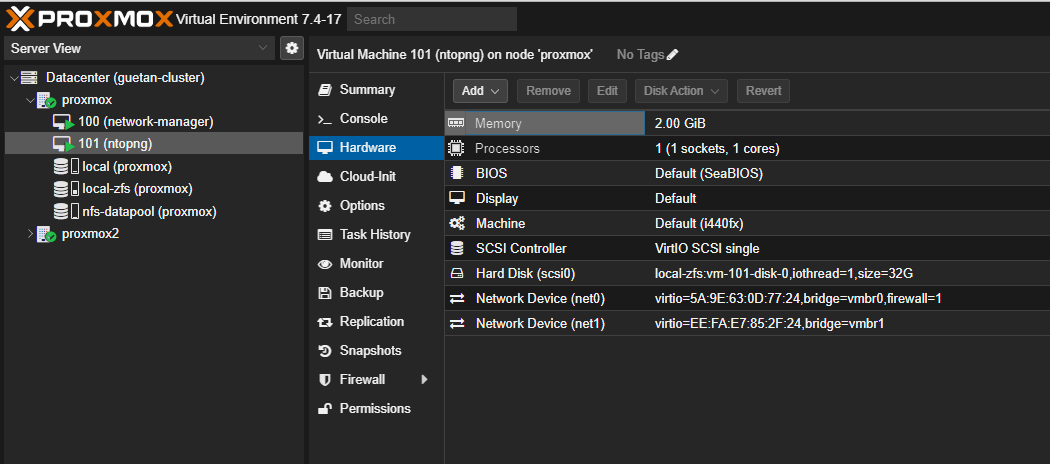Screen dimensions: 1050x464
Task: Click the Search input field
Action: pos(432,19)
